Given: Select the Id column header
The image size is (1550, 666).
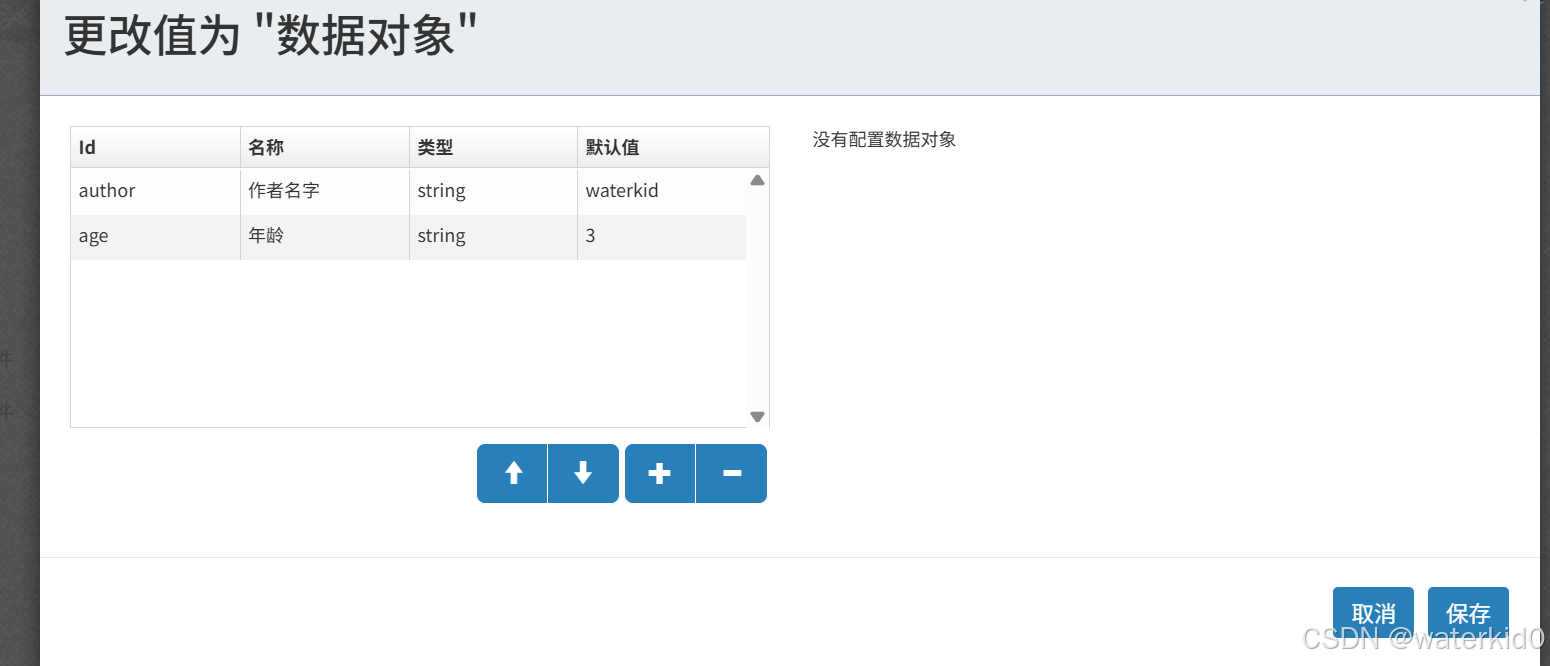Looking at the screenshot, I should pos(155,147).
